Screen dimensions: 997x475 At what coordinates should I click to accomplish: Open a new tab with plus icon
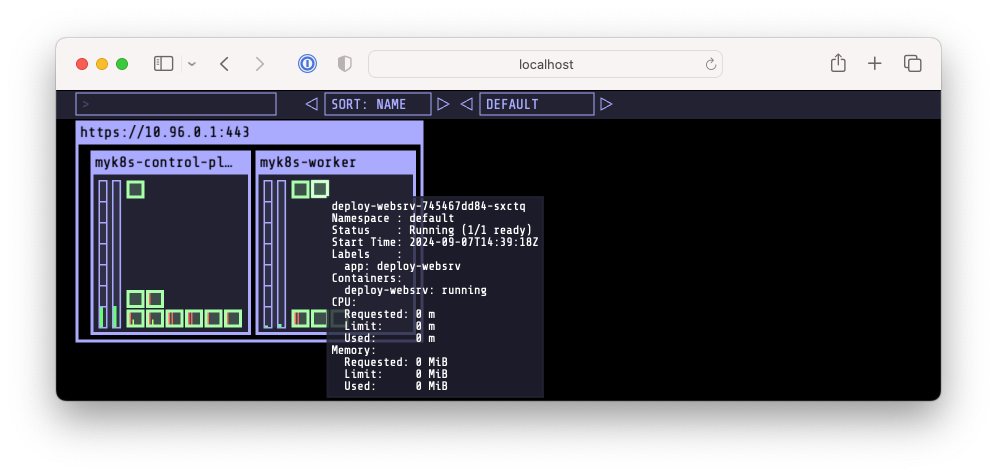pyautogui.click(x=875, y=64)
